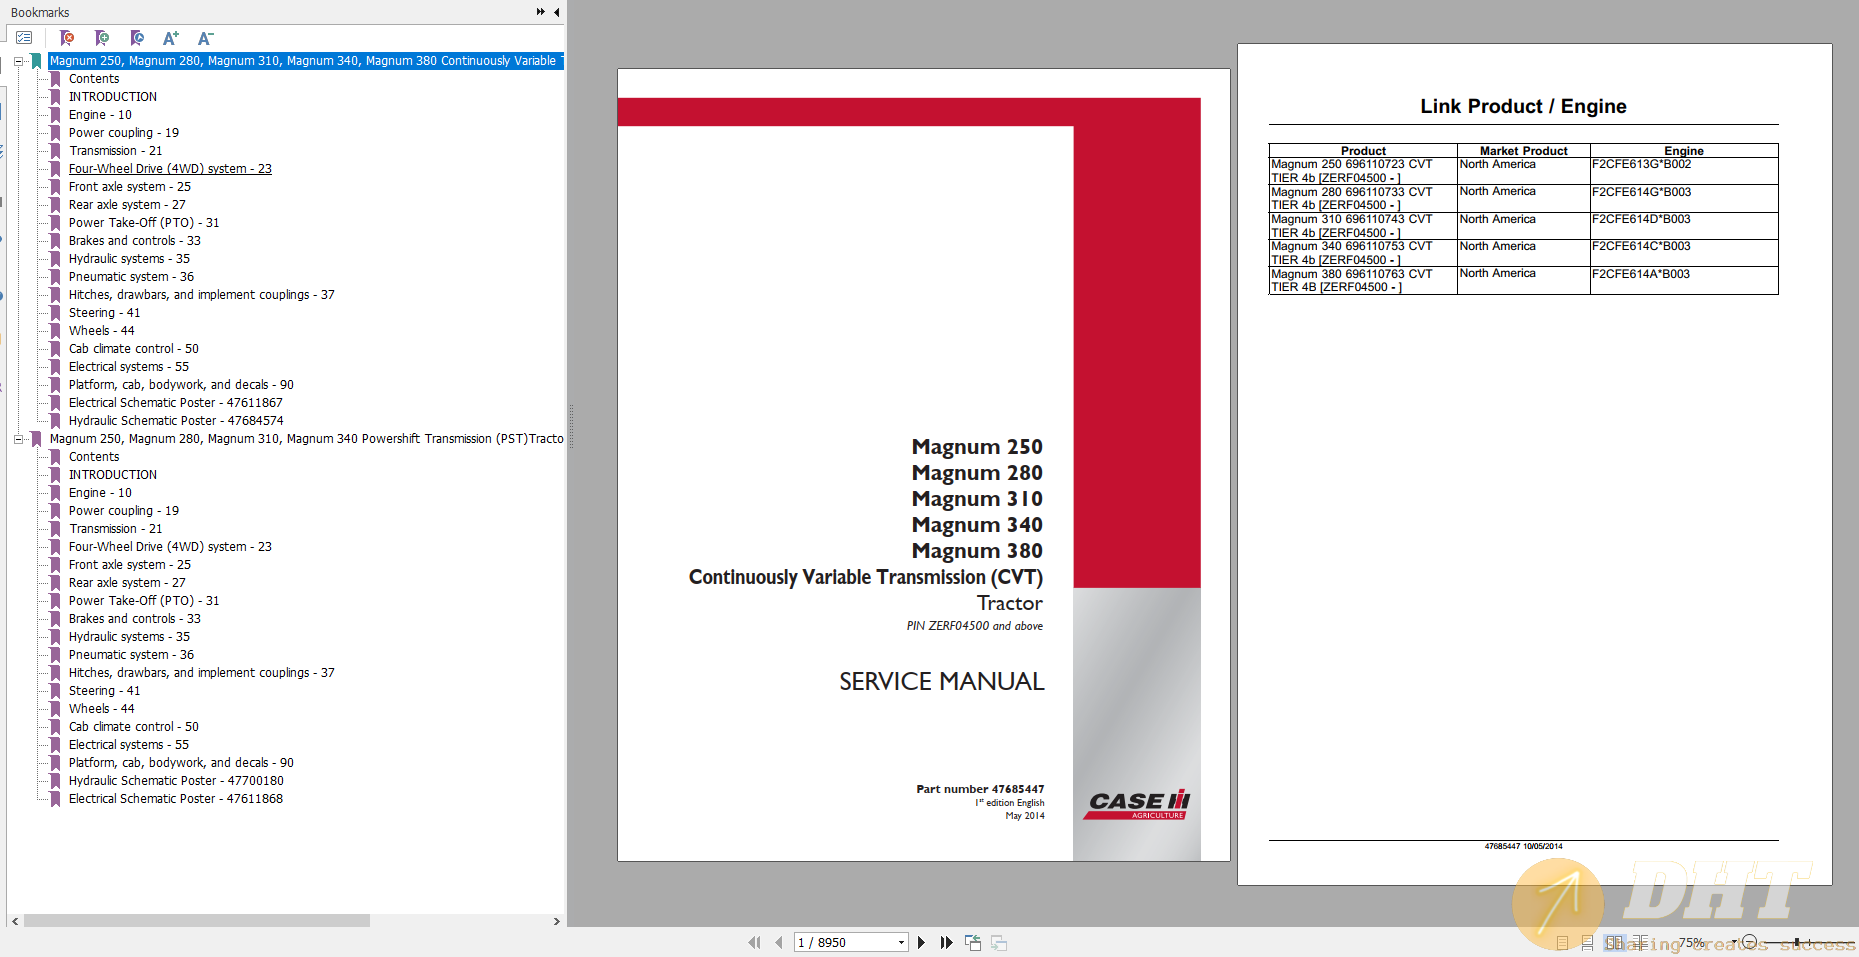Toggle the bookmarks checklist options panel

[x=24, y=37]
